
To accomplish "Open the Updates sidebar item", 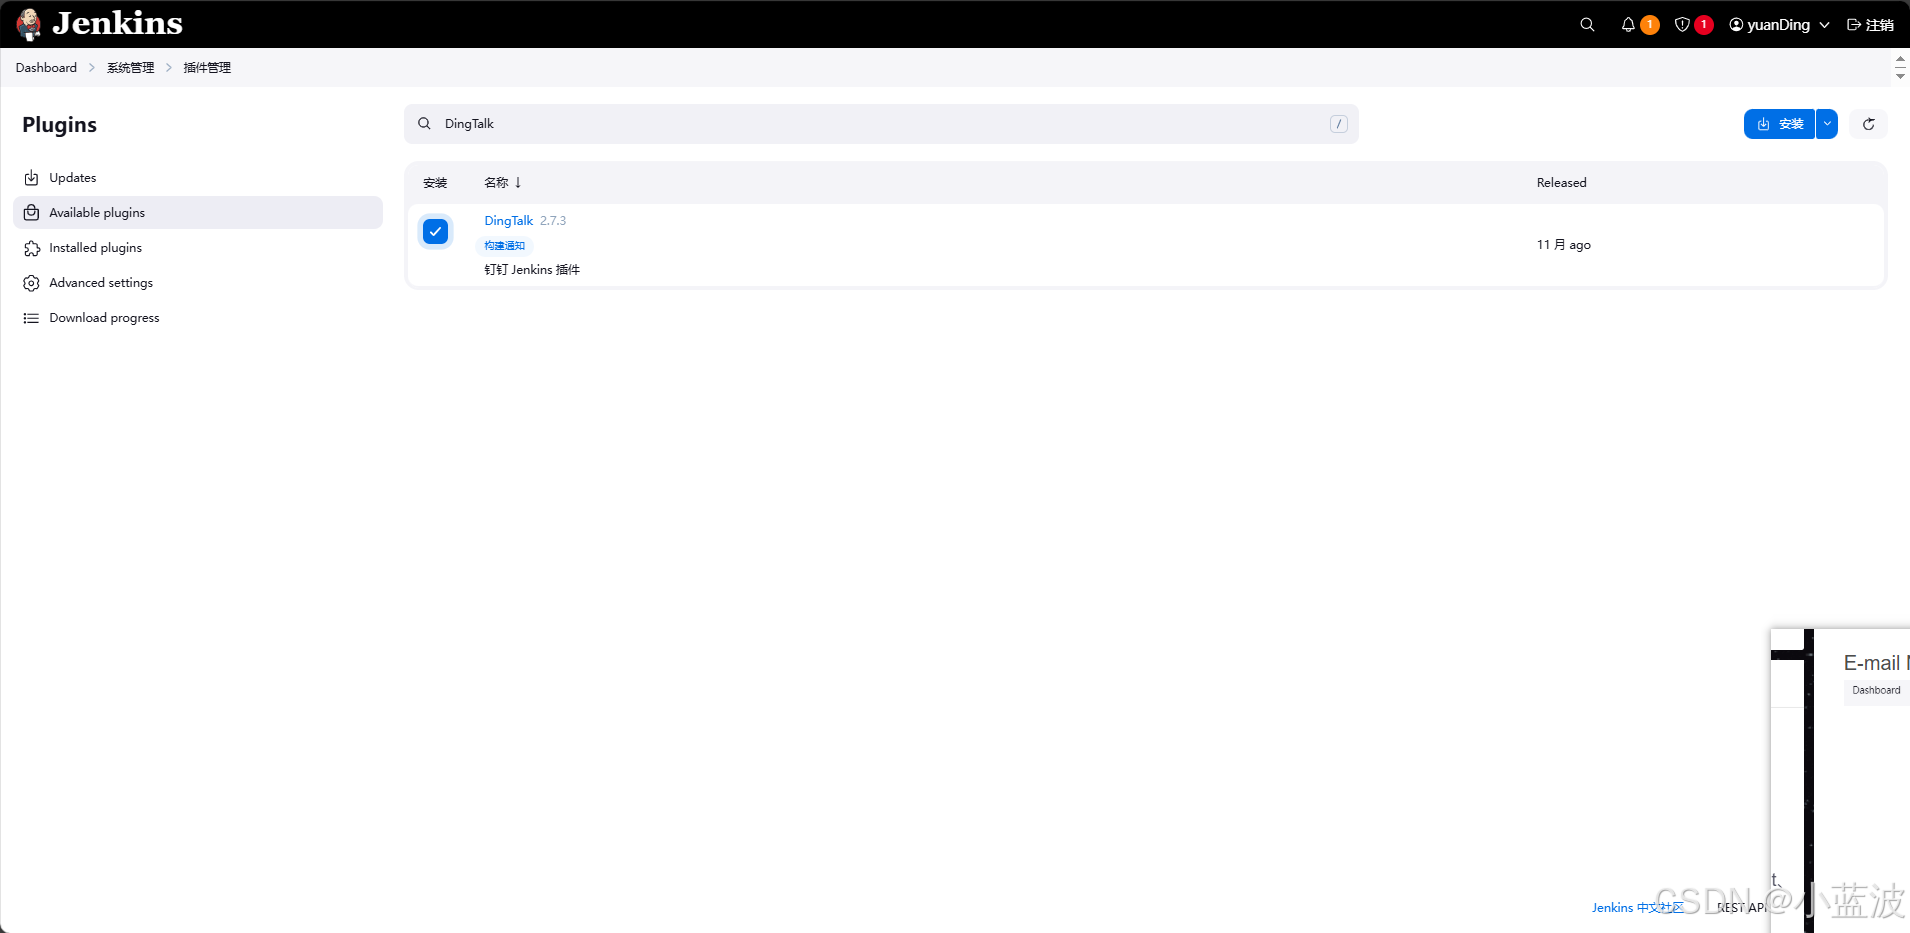I will (198, 178).
